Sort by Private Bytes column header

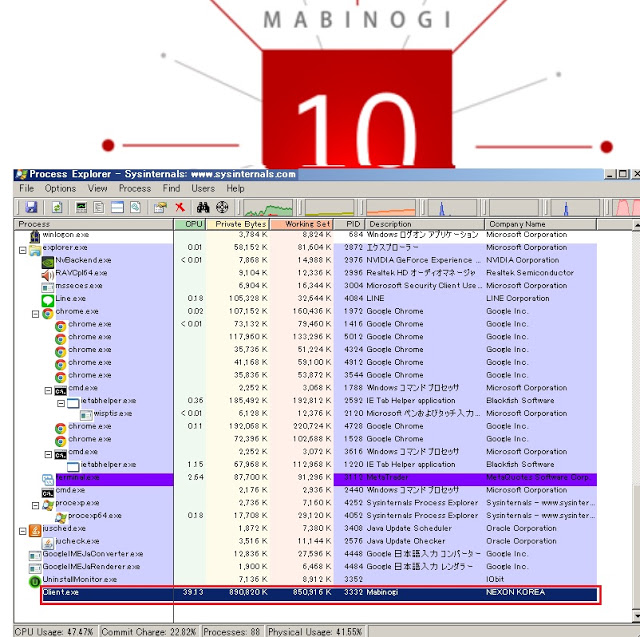[x=238, y=224]
